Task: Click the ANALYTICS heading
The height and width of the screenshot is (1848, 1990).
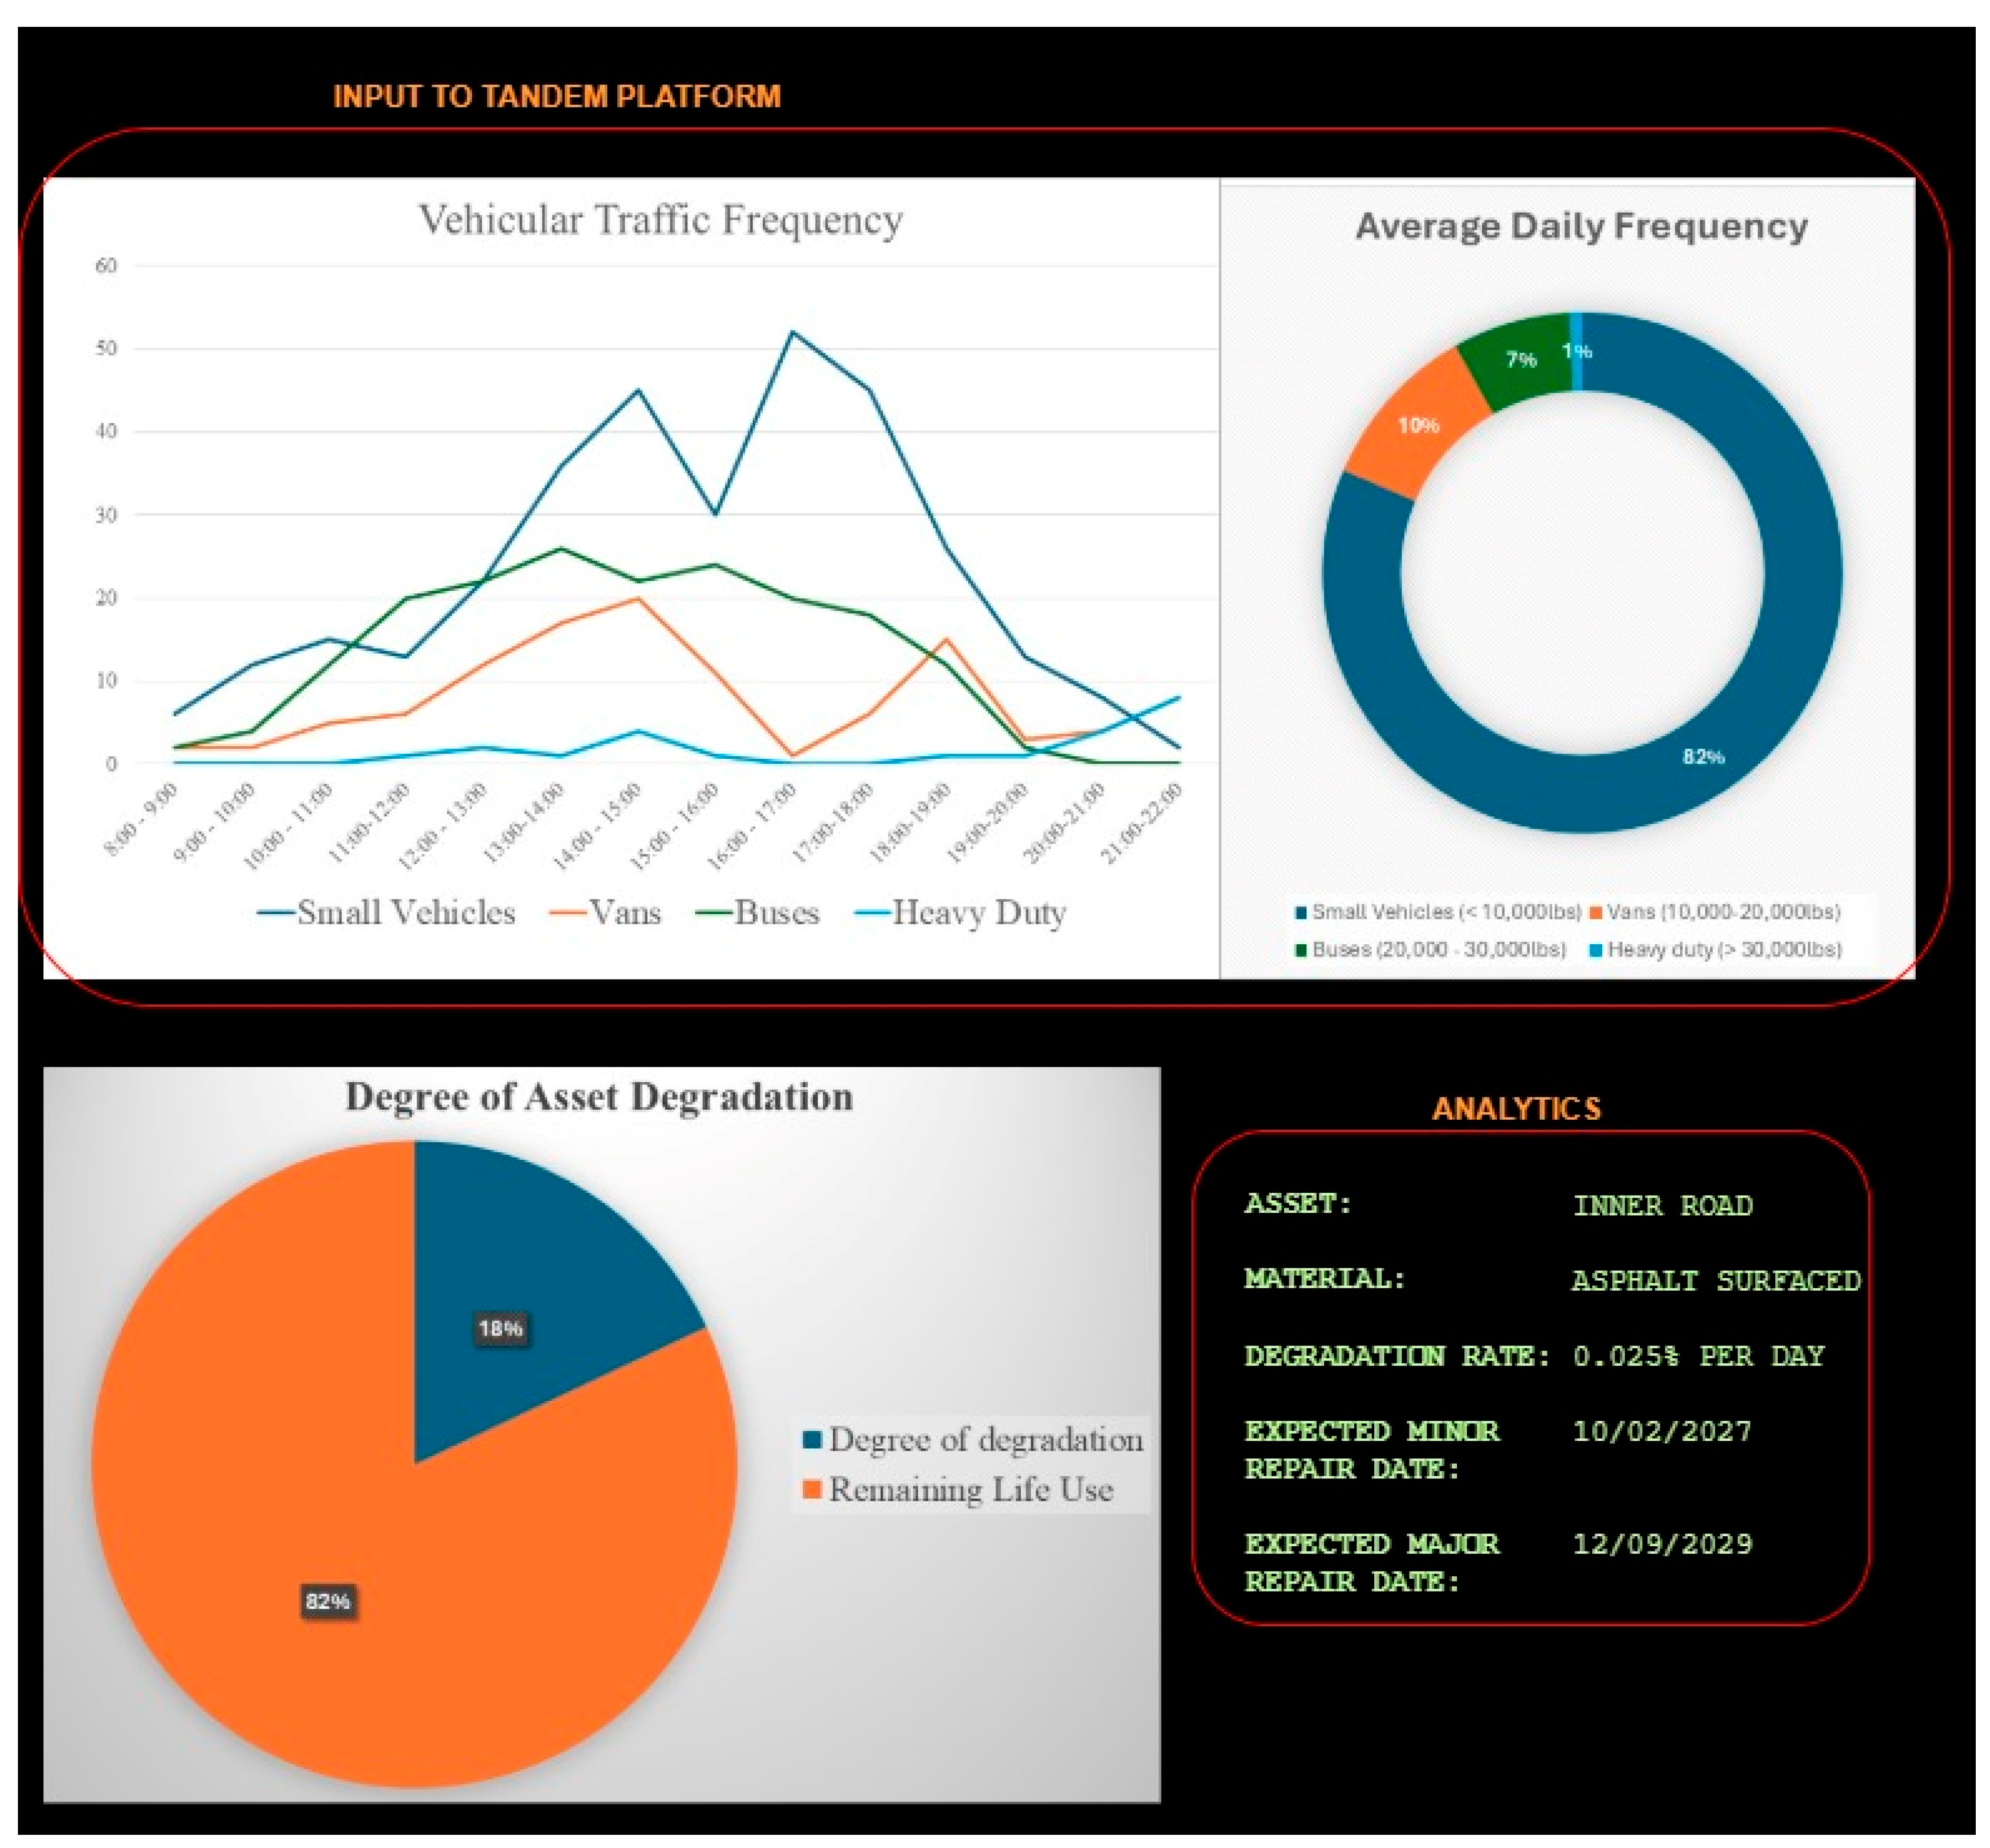Action: point(1516,1109)
